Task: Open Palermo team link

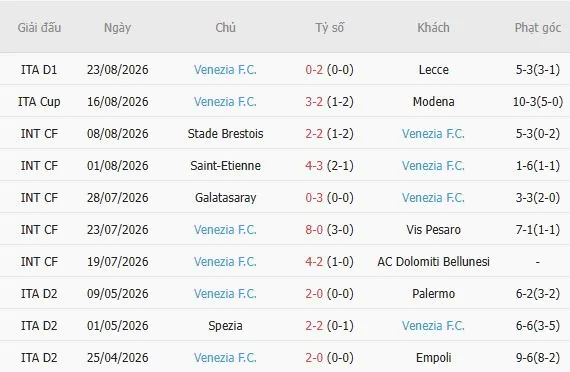Action: (x=433, y=293)
